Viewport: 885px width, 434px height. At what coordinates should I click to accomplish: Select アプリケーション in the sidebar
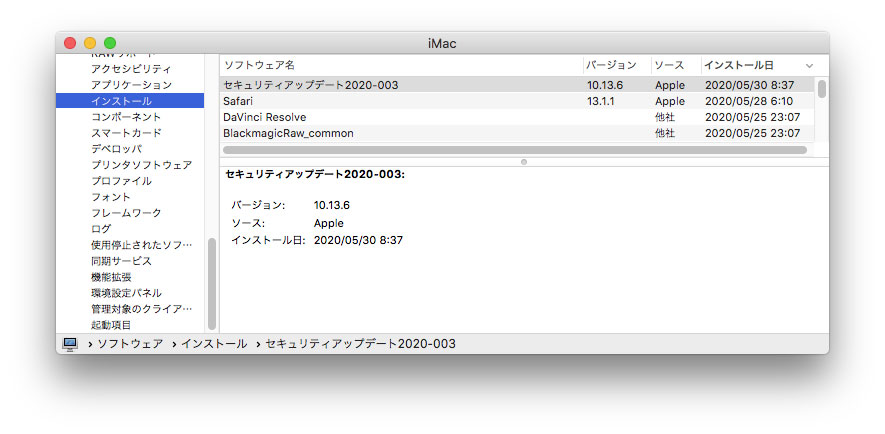(131, 85)
